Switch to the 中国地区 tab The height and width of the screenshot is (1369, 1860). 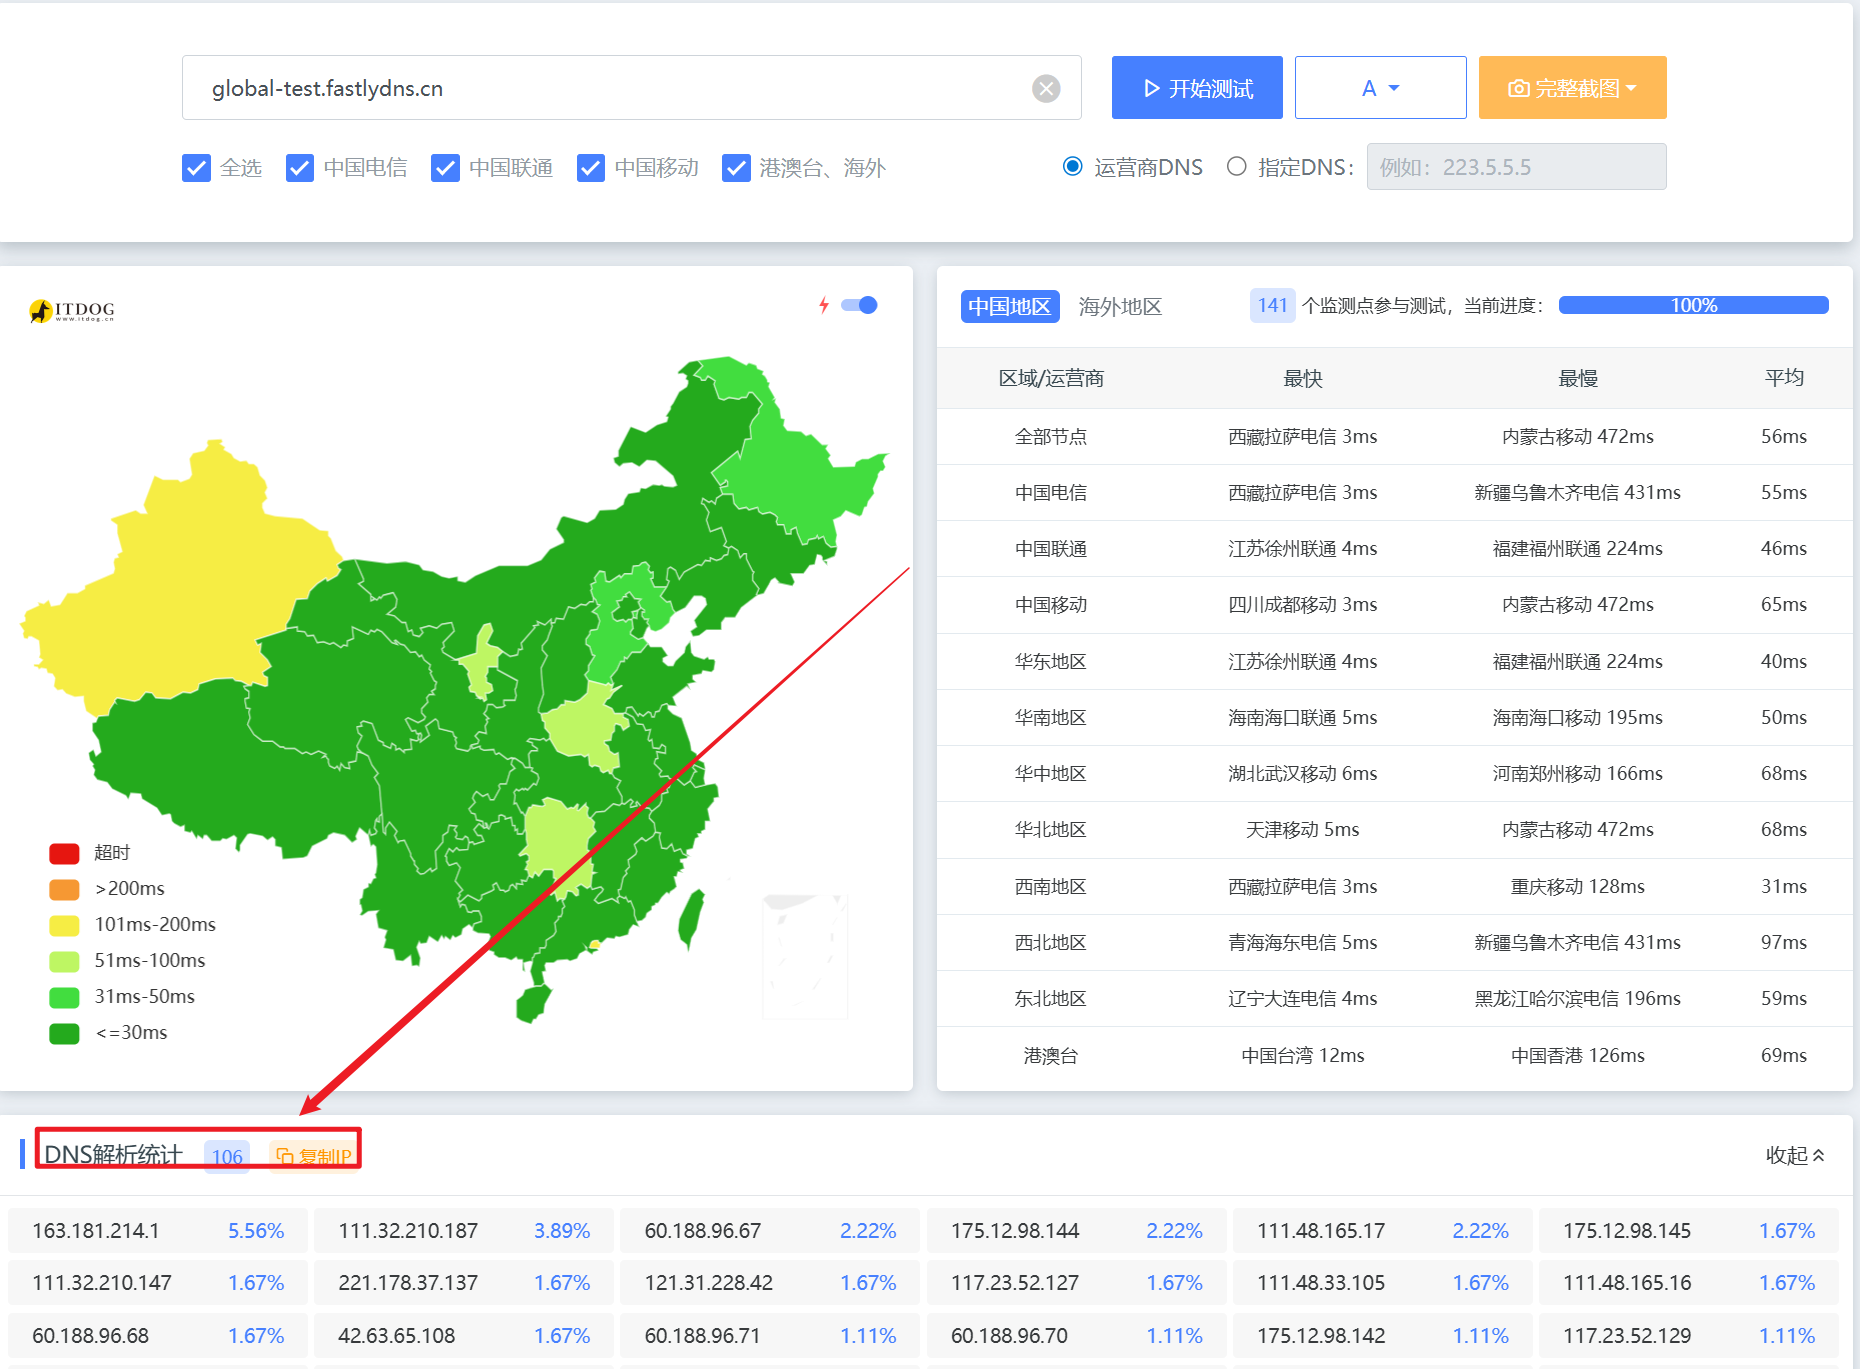1009,306
